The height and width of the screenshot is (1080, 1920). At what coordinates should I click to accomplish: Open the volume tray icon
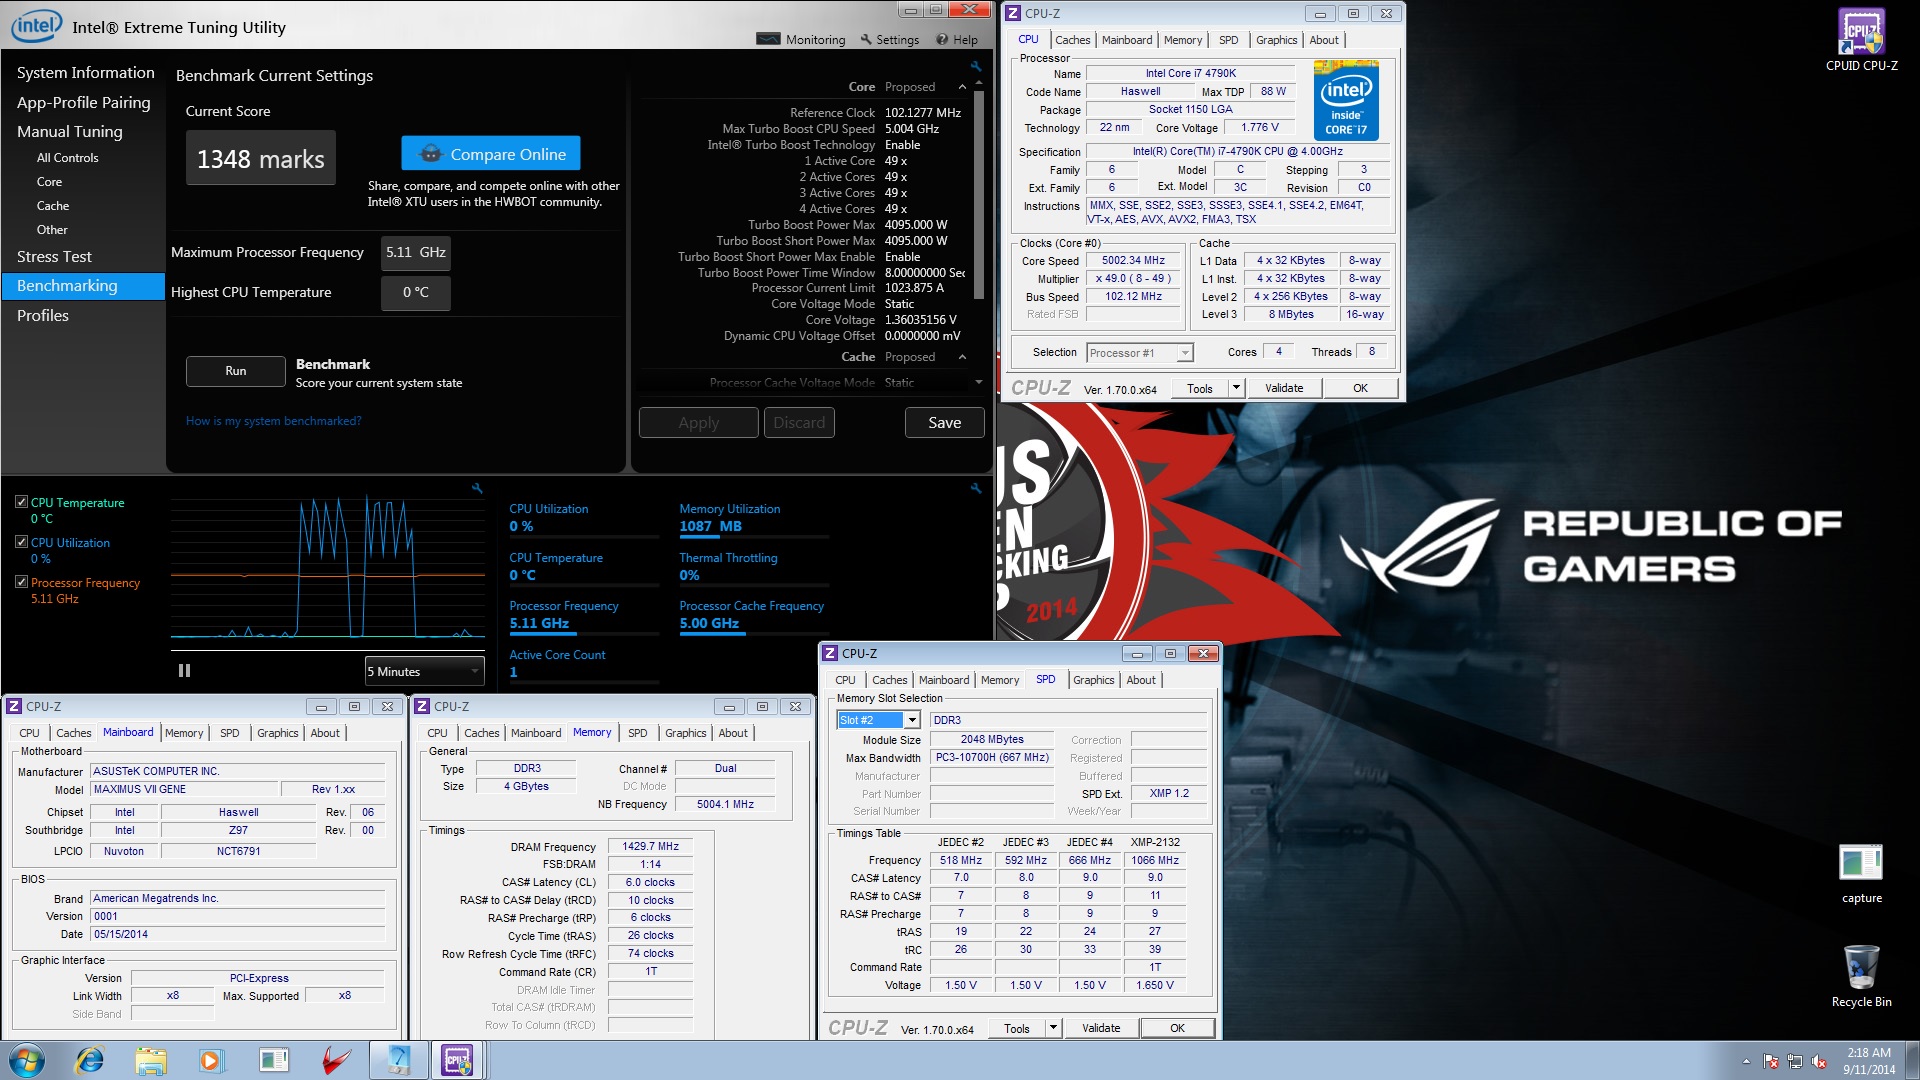(x=1819, y=1061)
